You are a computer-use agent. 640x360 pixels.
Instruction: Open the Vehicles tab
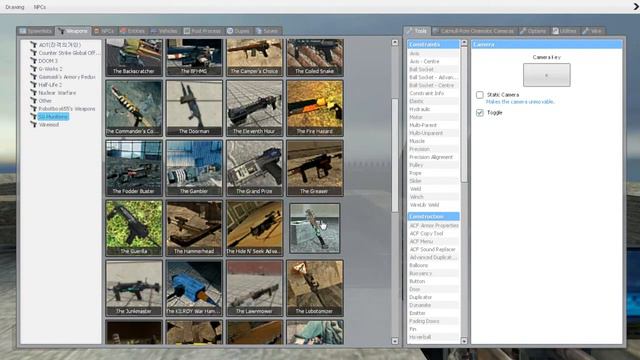164,31
